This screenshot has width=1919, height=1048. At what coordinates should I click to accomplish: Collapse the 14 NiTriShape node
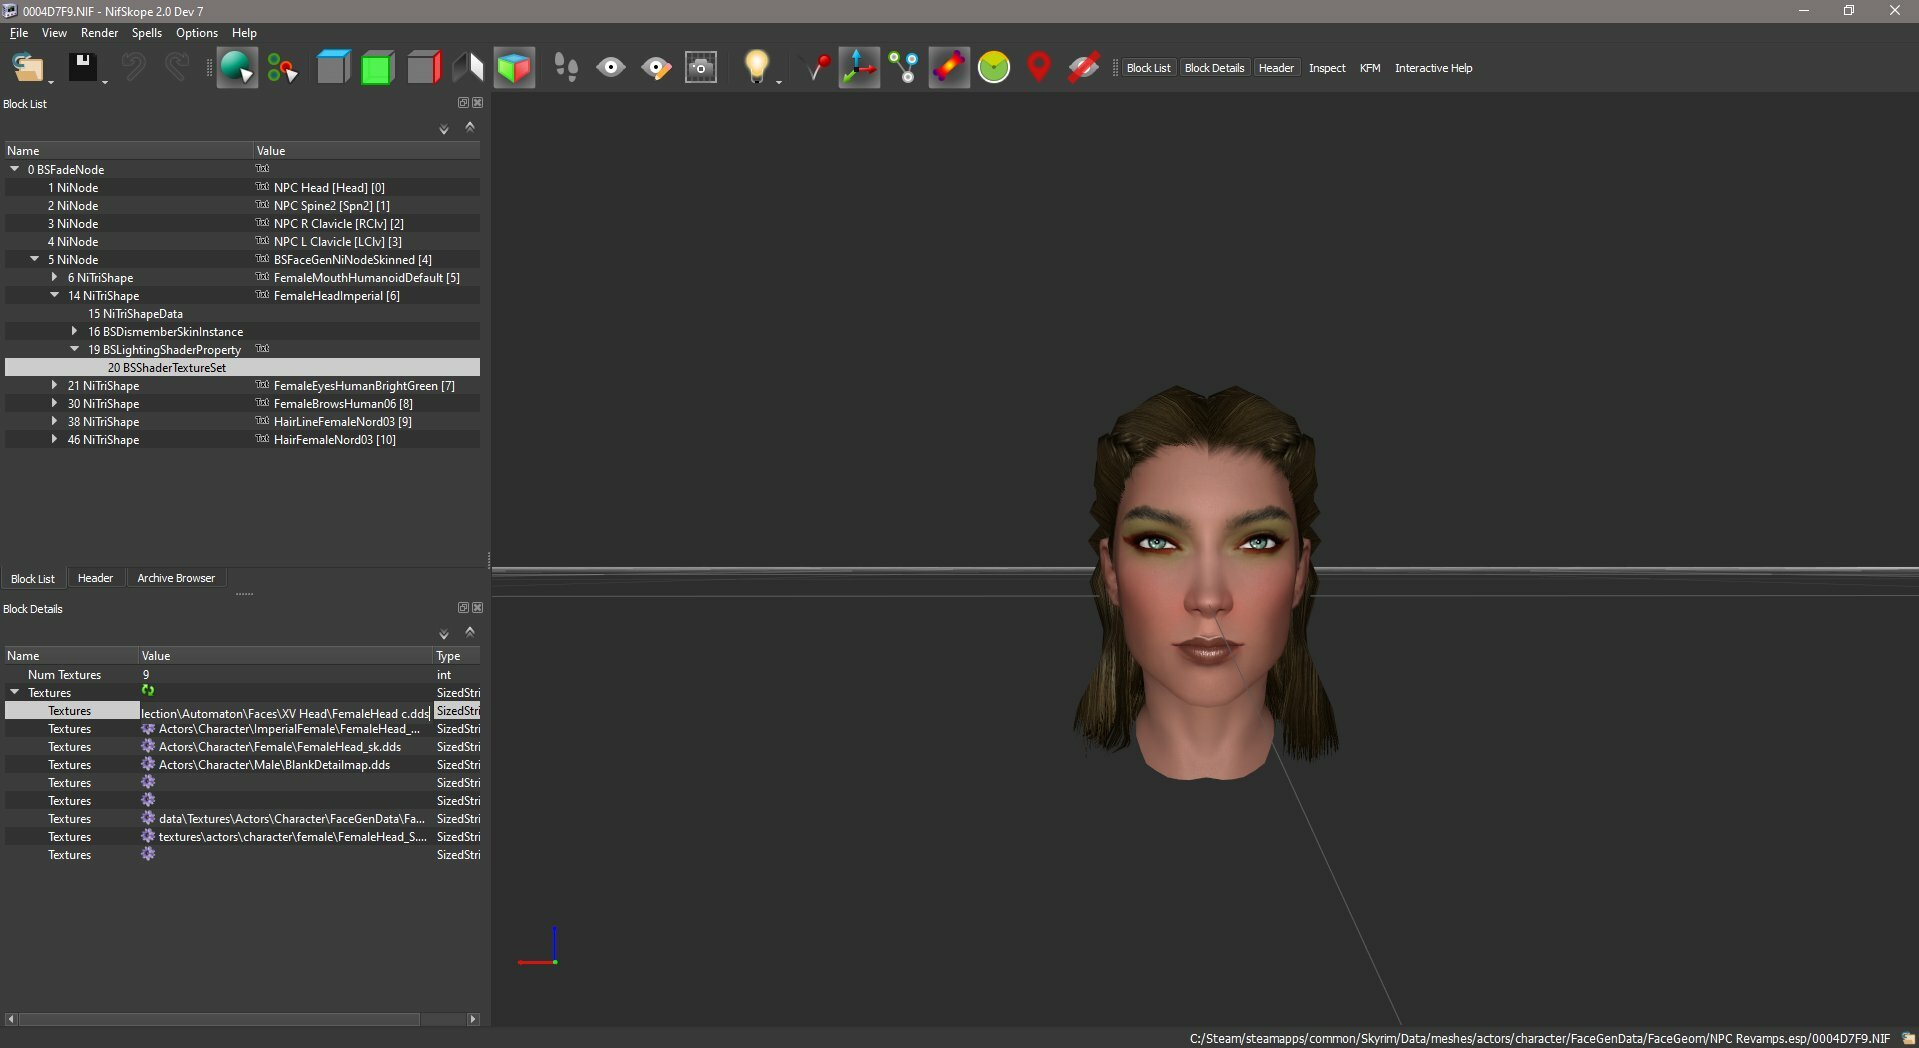(x=55, y=295)
